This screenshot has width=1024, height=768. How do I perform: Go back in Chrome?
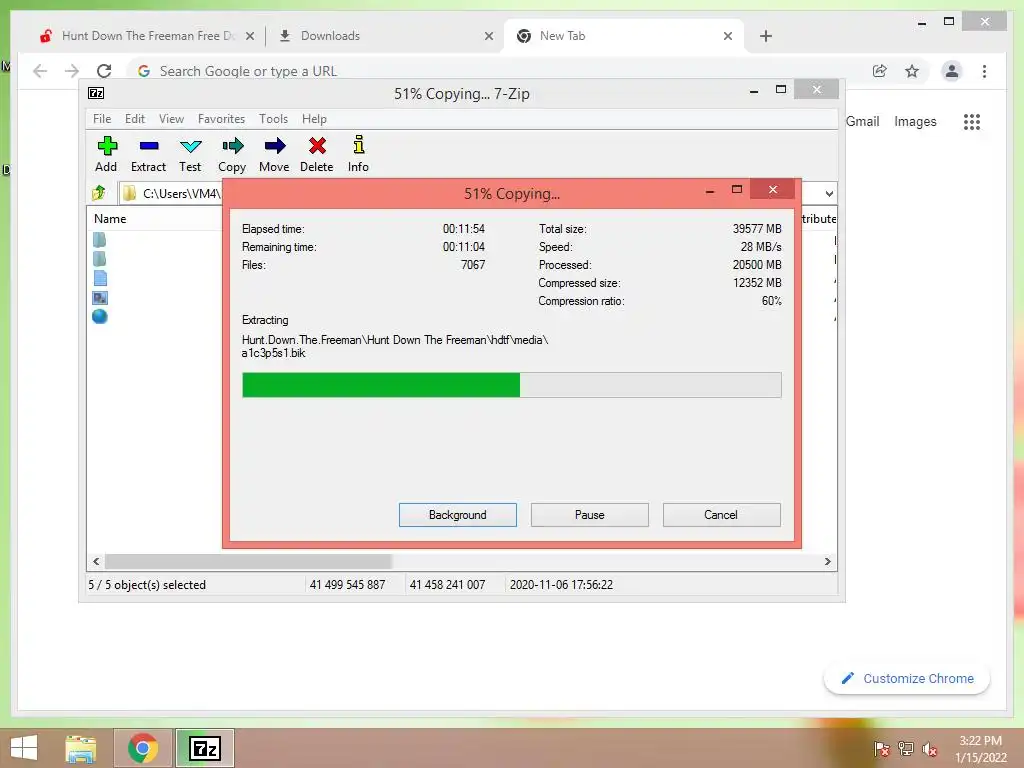click(40, 71)
